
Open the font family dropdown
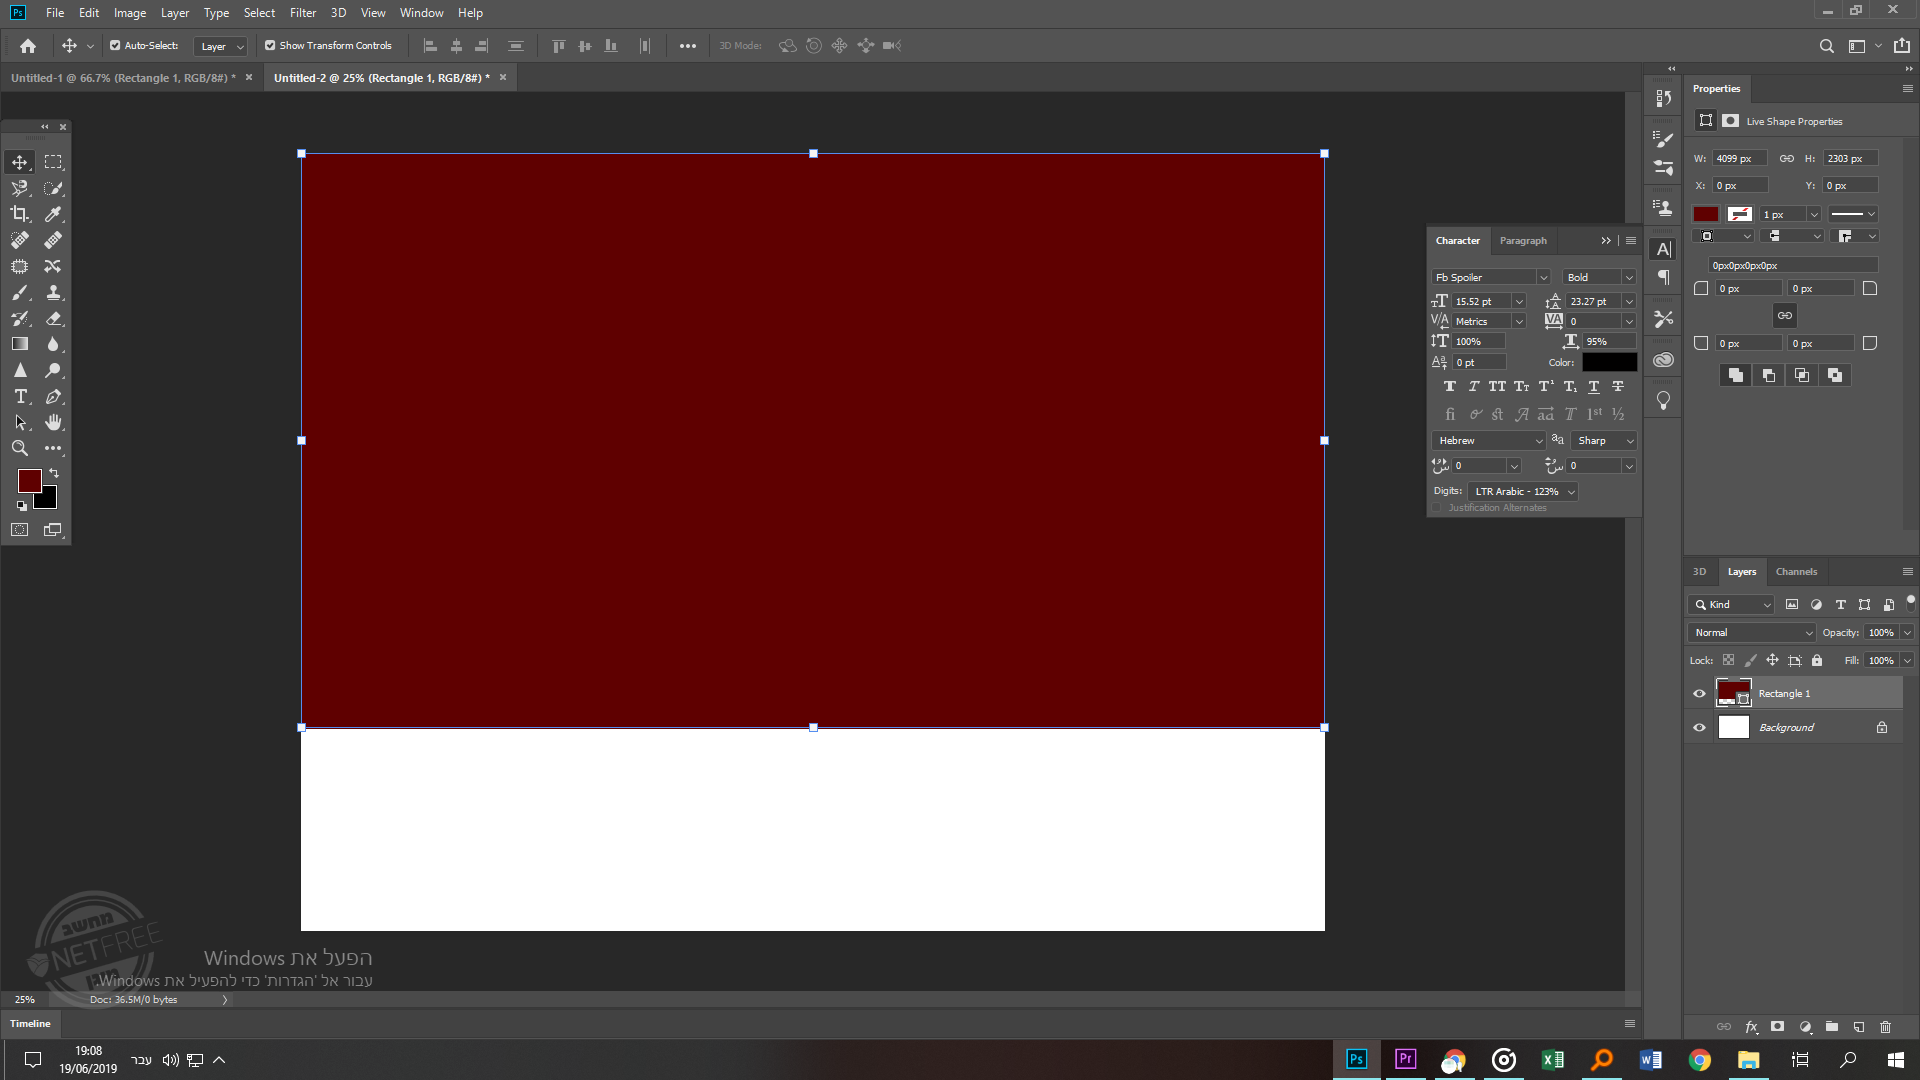1489,276
